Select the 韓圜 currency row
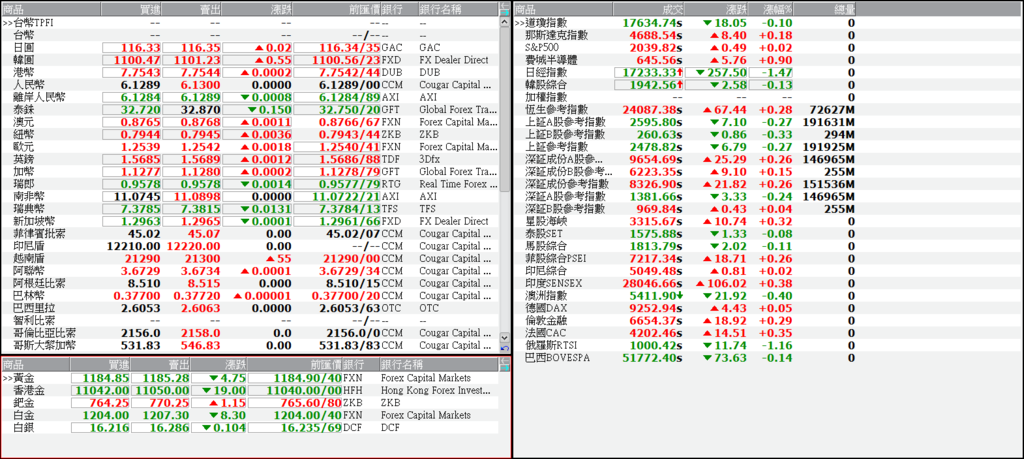 click(x=250, y=59)
